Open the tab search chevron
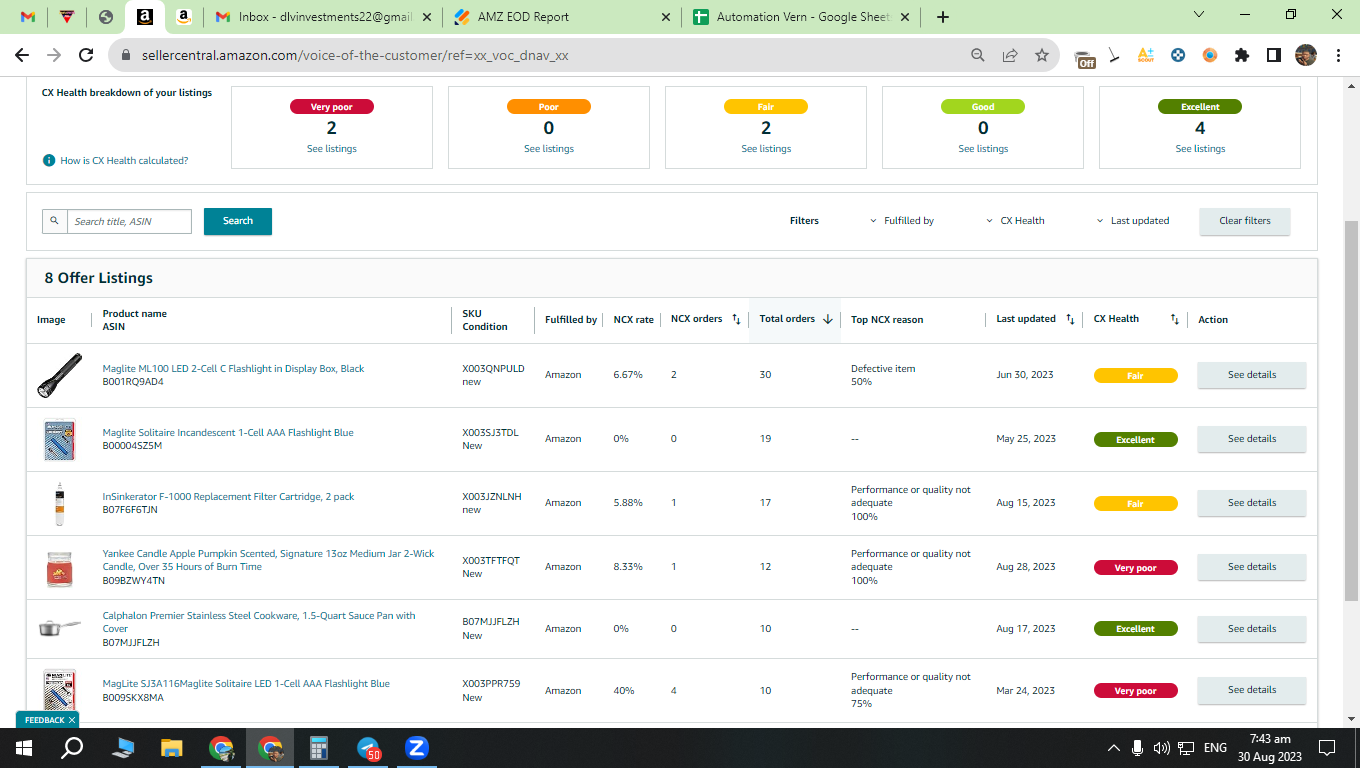 (1200, 15)
